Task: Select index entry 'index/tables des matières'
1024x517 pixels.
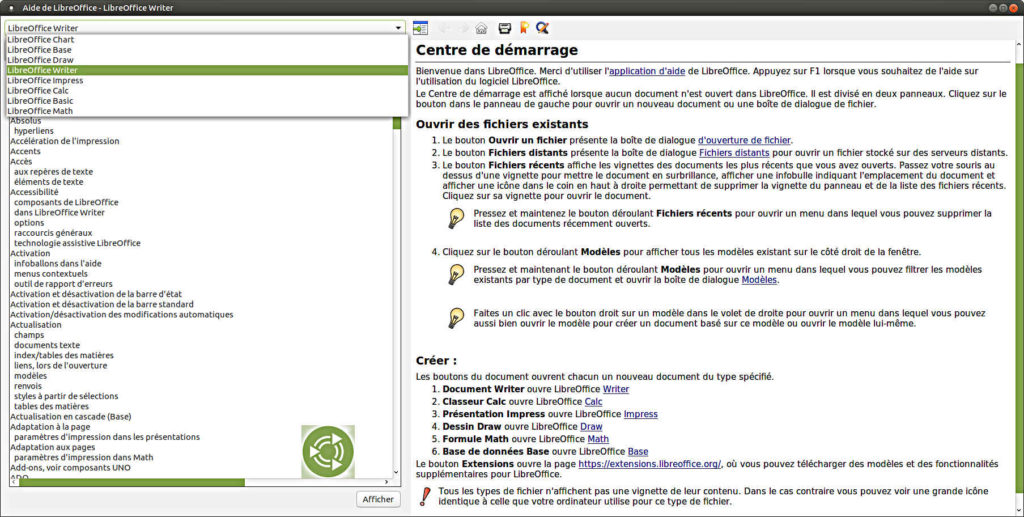Action: click(64, 355)
